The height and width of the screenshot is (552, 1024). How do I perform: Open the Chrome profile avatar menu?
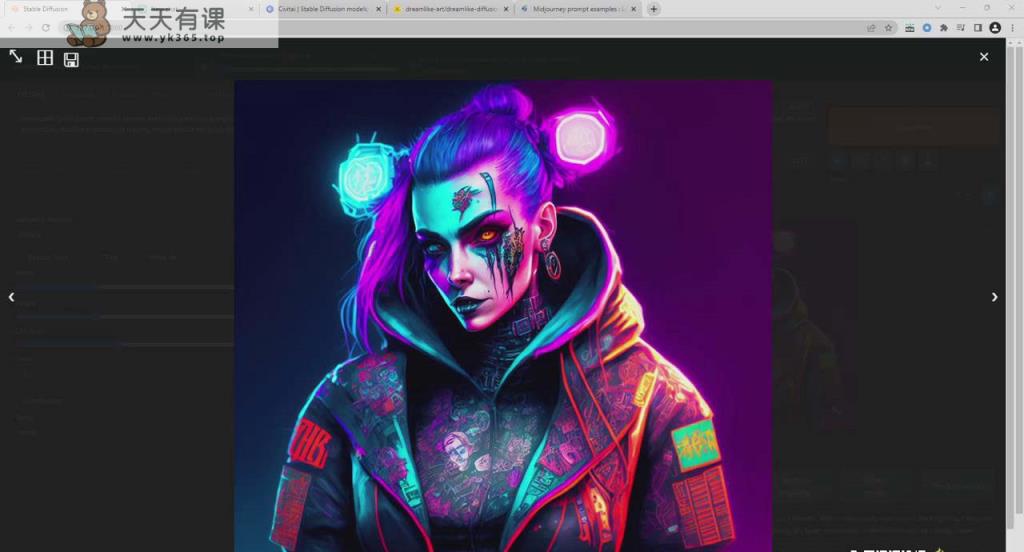tap(995, 27)
